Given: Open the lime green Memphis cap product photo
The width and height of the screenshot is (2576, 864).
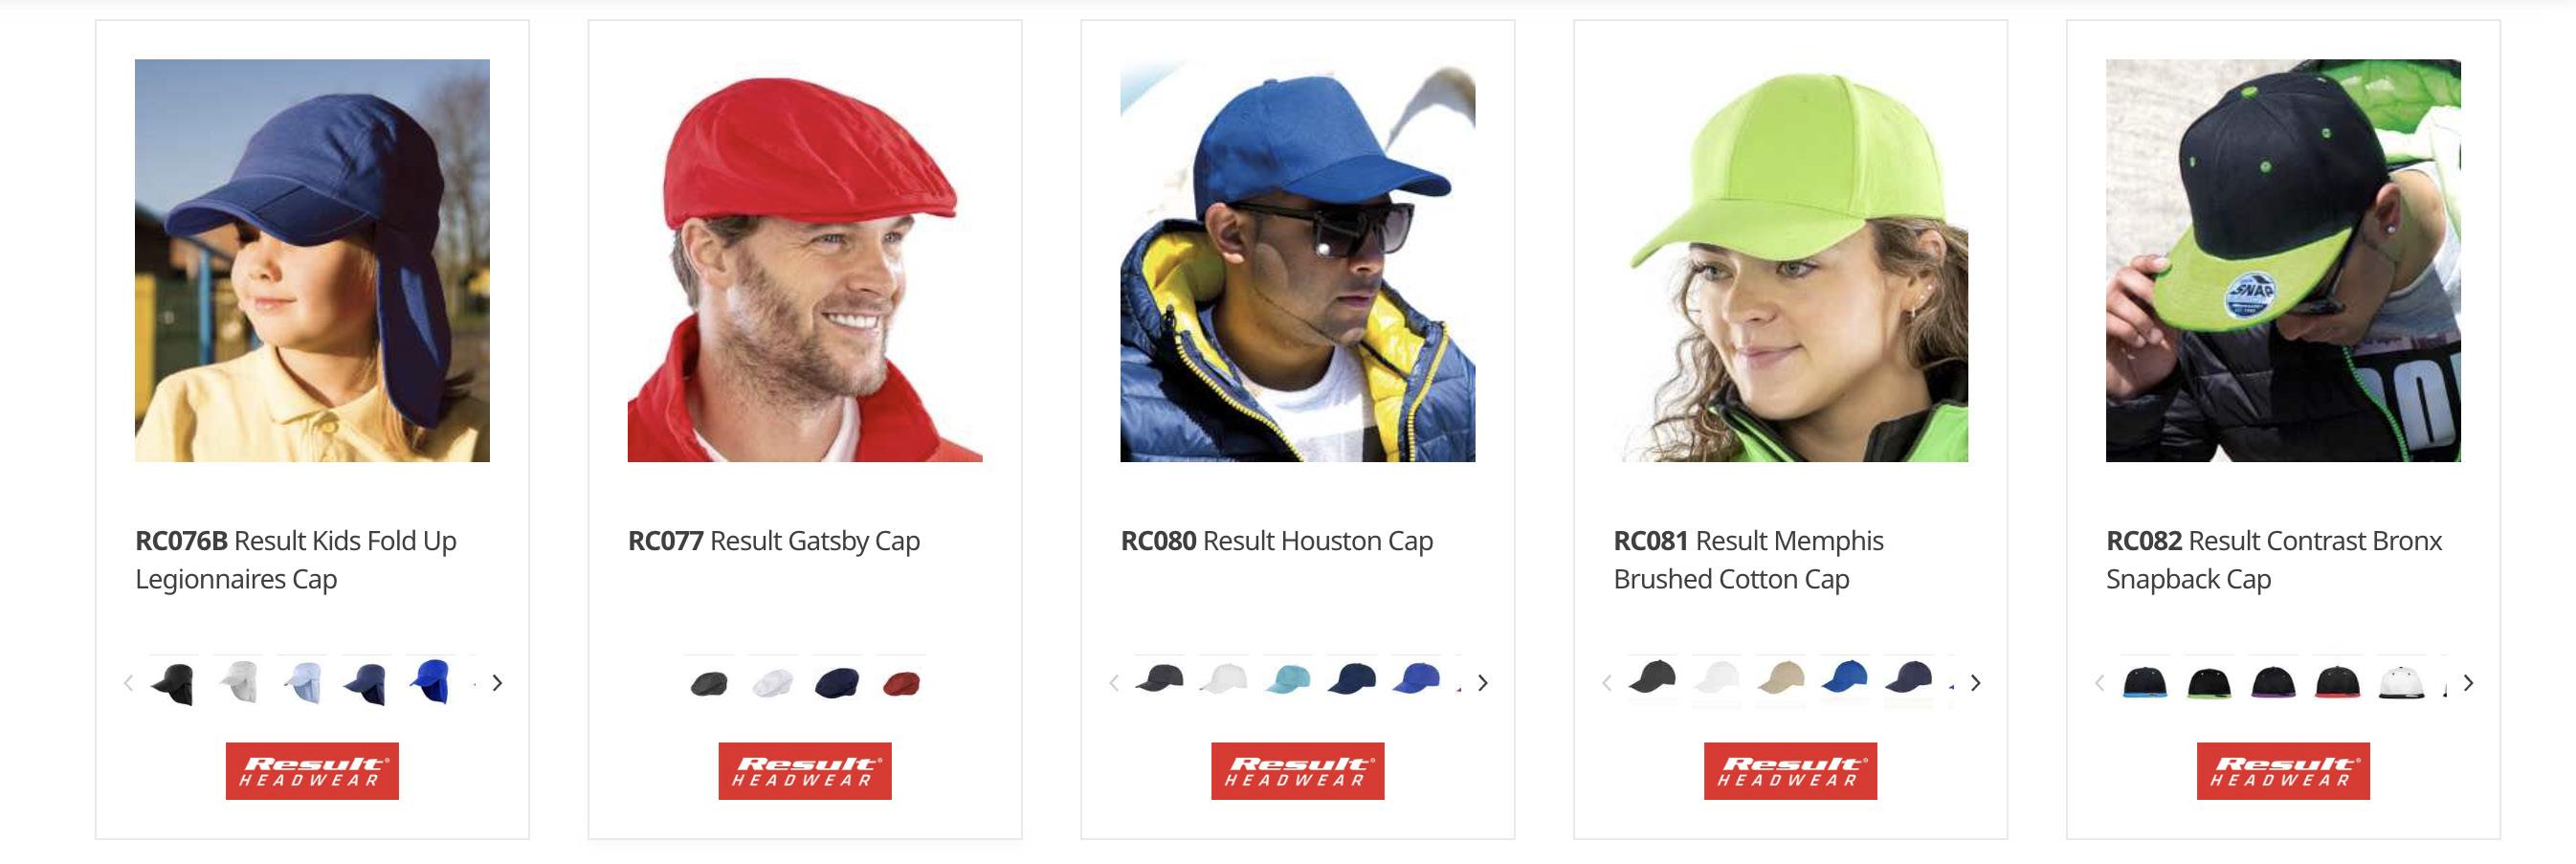Looking at the screenshot, I should point(1791,260).
